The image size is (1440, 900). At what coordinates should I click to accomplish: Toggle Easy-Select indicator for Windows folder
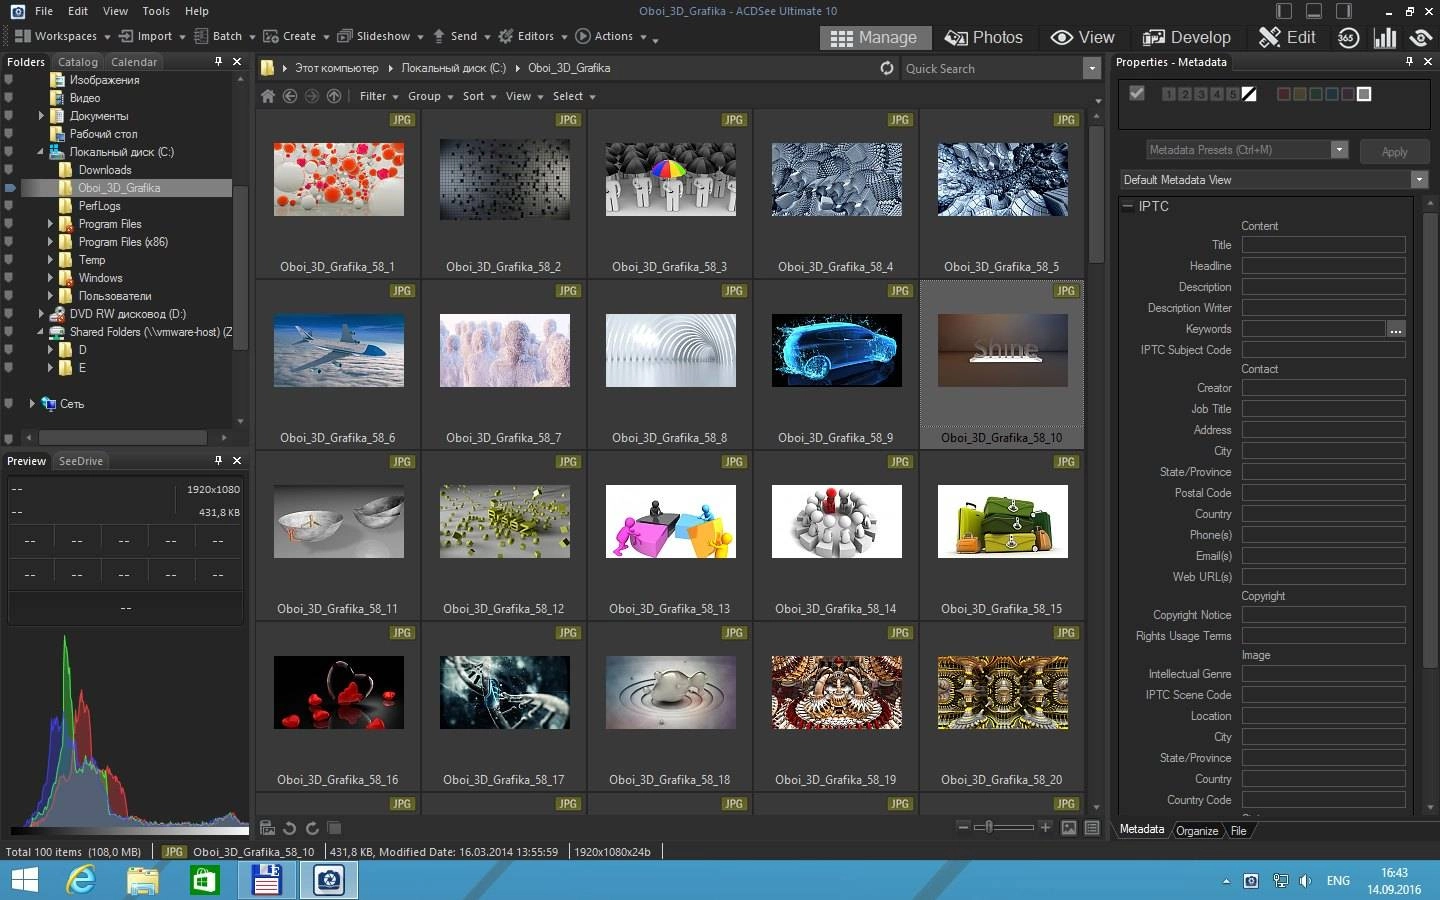[x=9, y=278]
